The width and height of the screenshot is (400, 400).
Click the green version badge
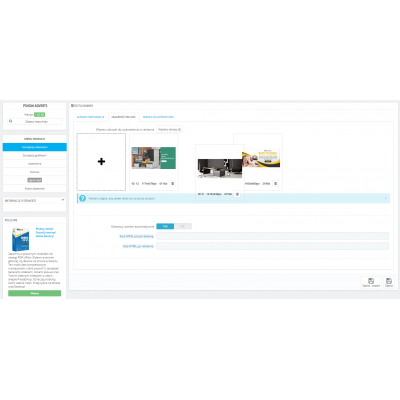point(39,114)
